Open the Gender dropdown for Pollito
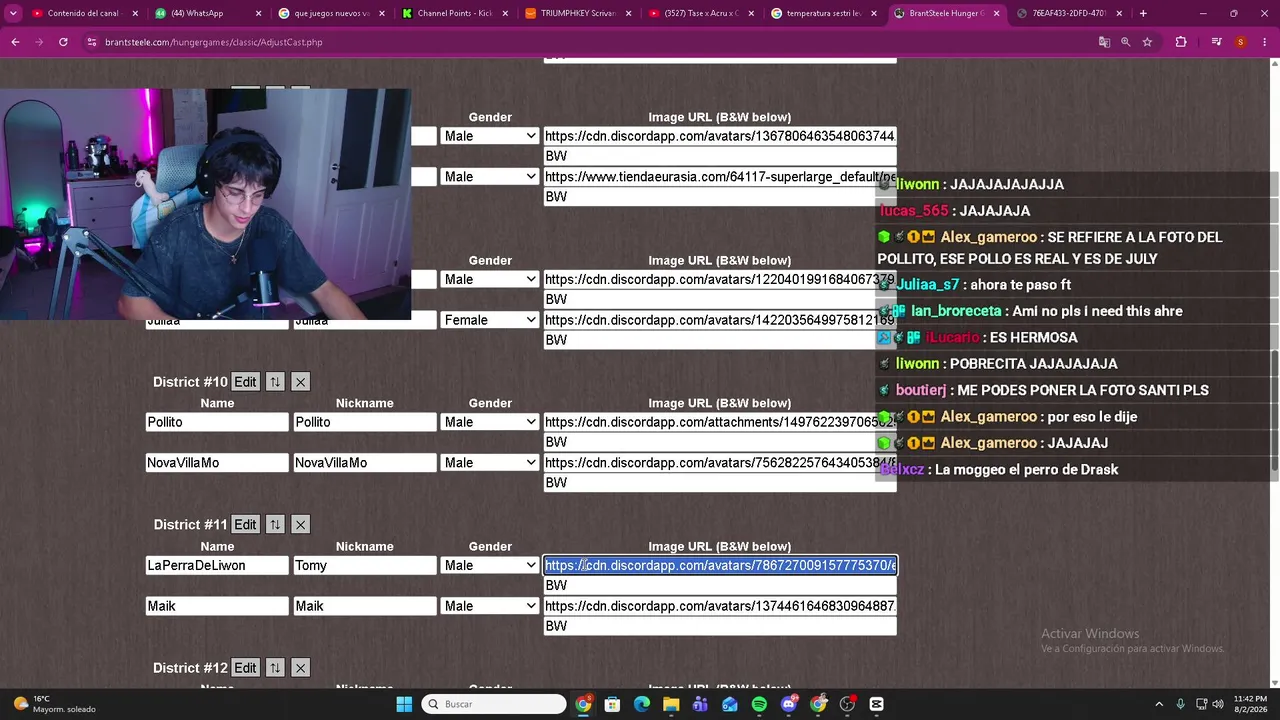The image size is (1280, 720). 490,422
